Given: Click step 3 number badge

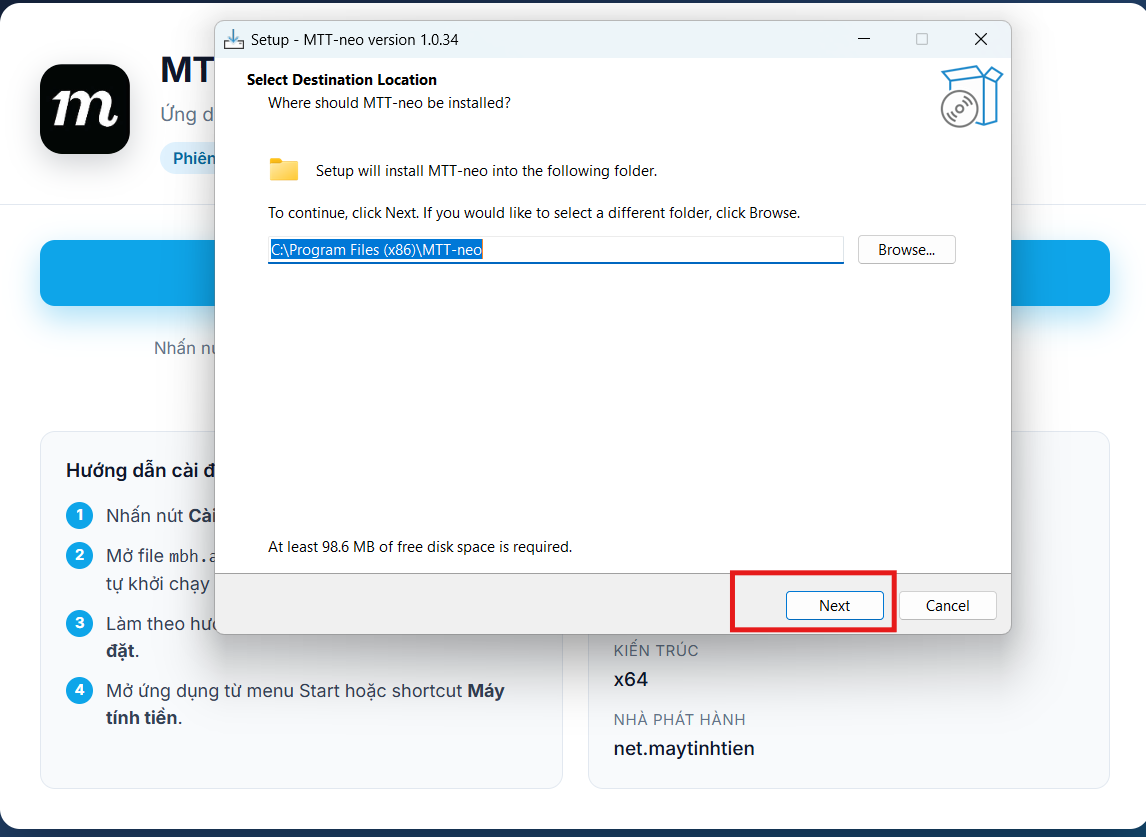Looking at the screenshot, I should [80, 623].
